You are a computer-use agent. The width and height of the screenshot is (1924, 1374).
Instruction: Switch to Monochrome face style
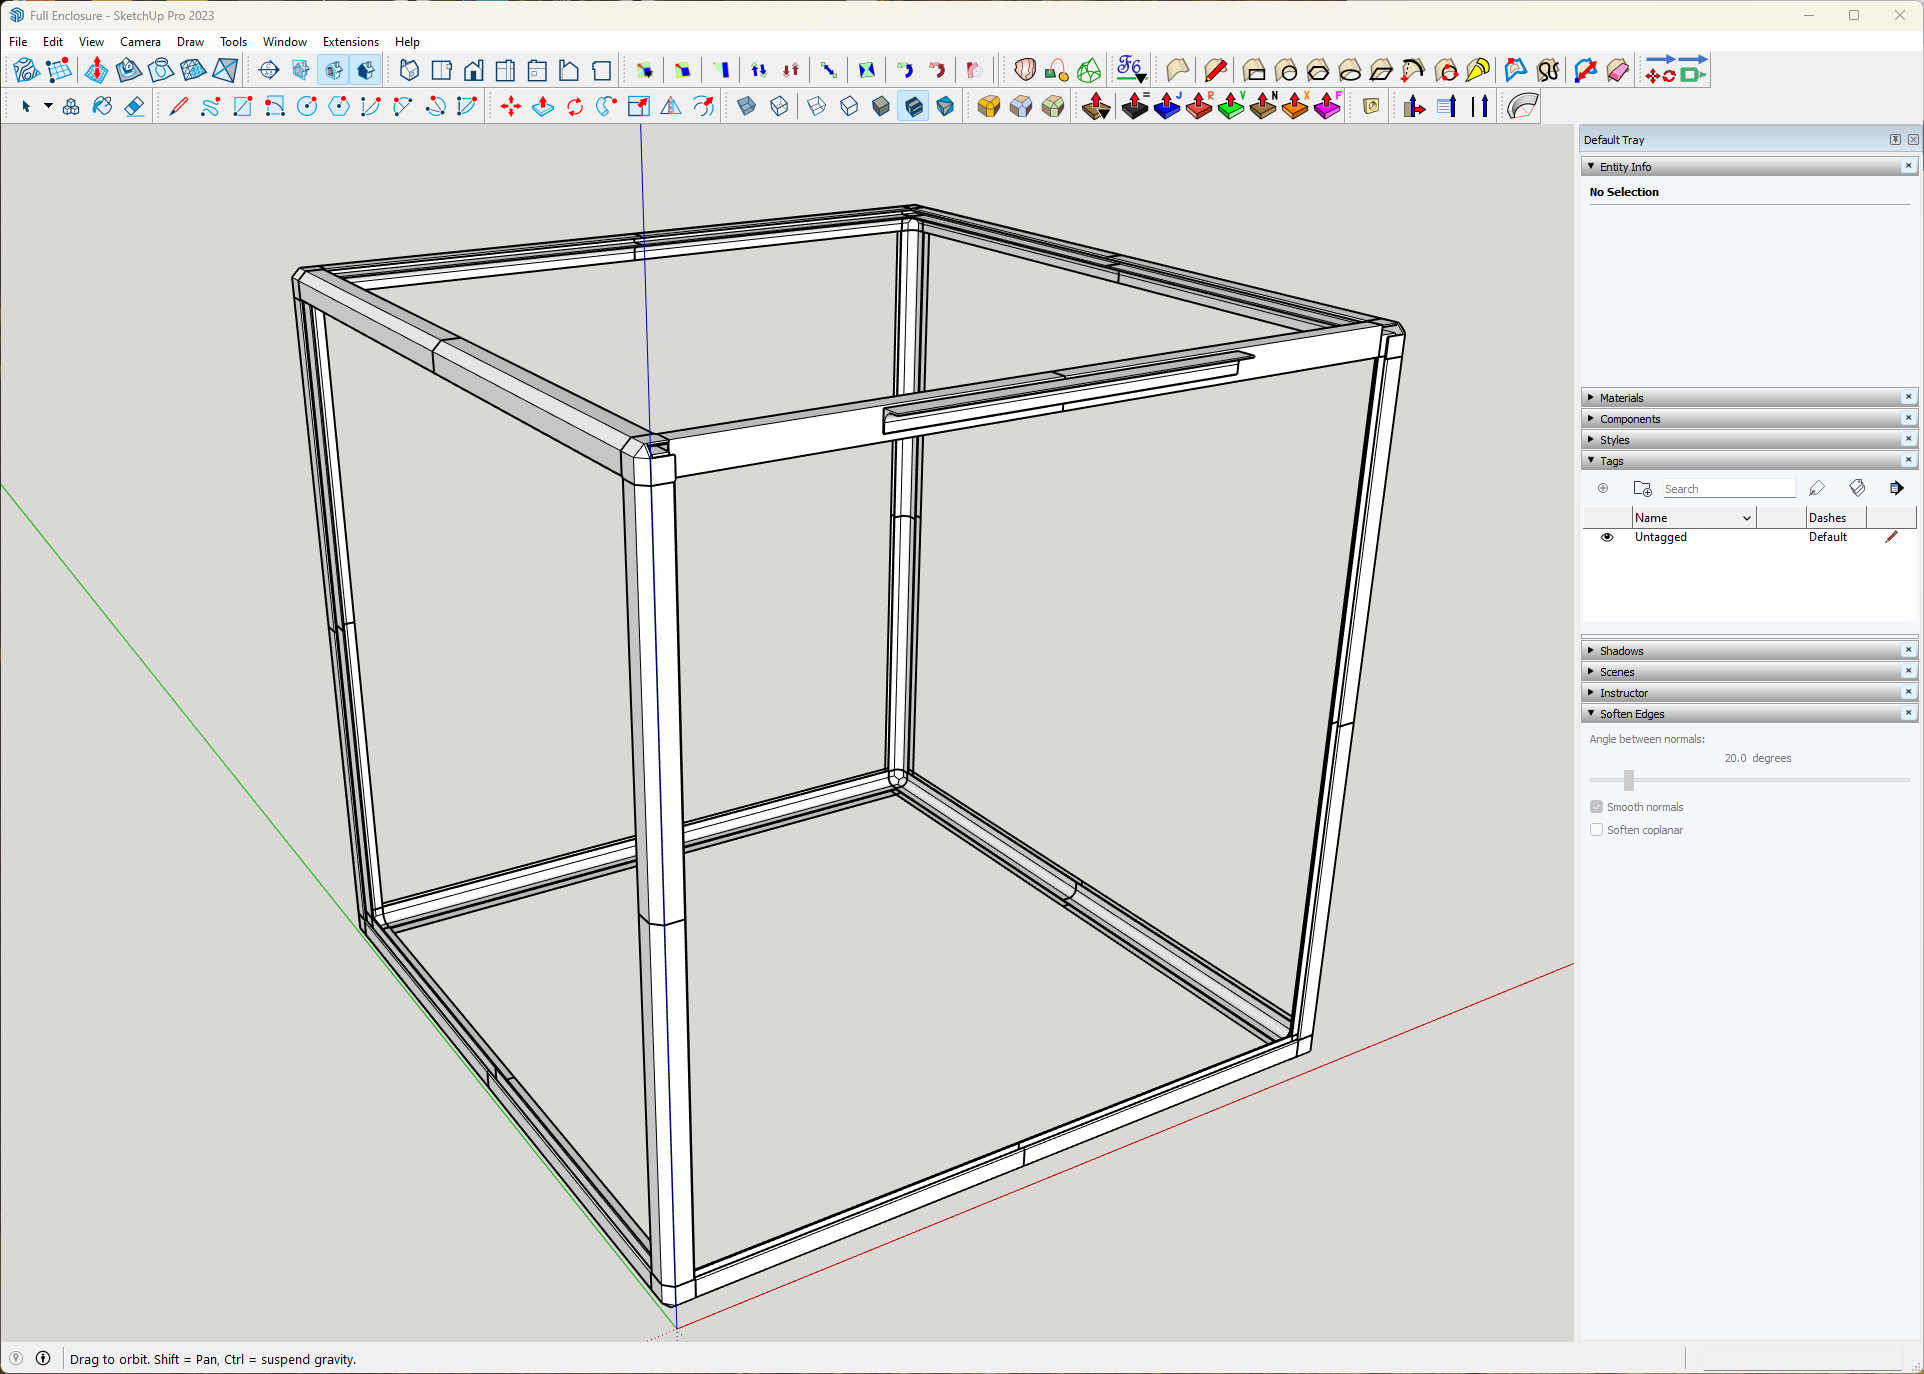click(x=945, y=106)
